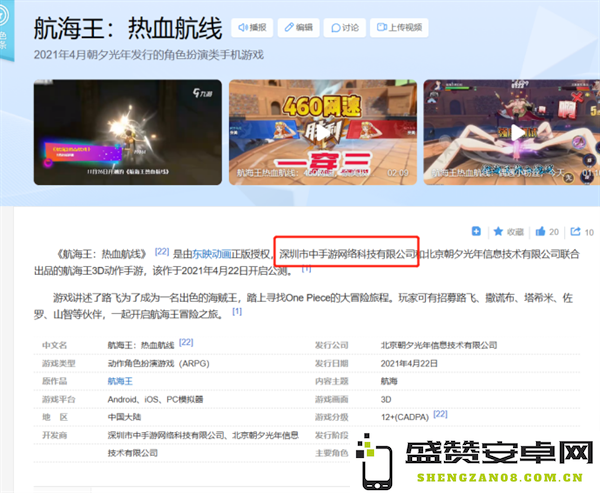Viewport: 600px width, 493px height.
Task: Click the 游戏画面 value 3D
Action: click(x=386, y=399)
